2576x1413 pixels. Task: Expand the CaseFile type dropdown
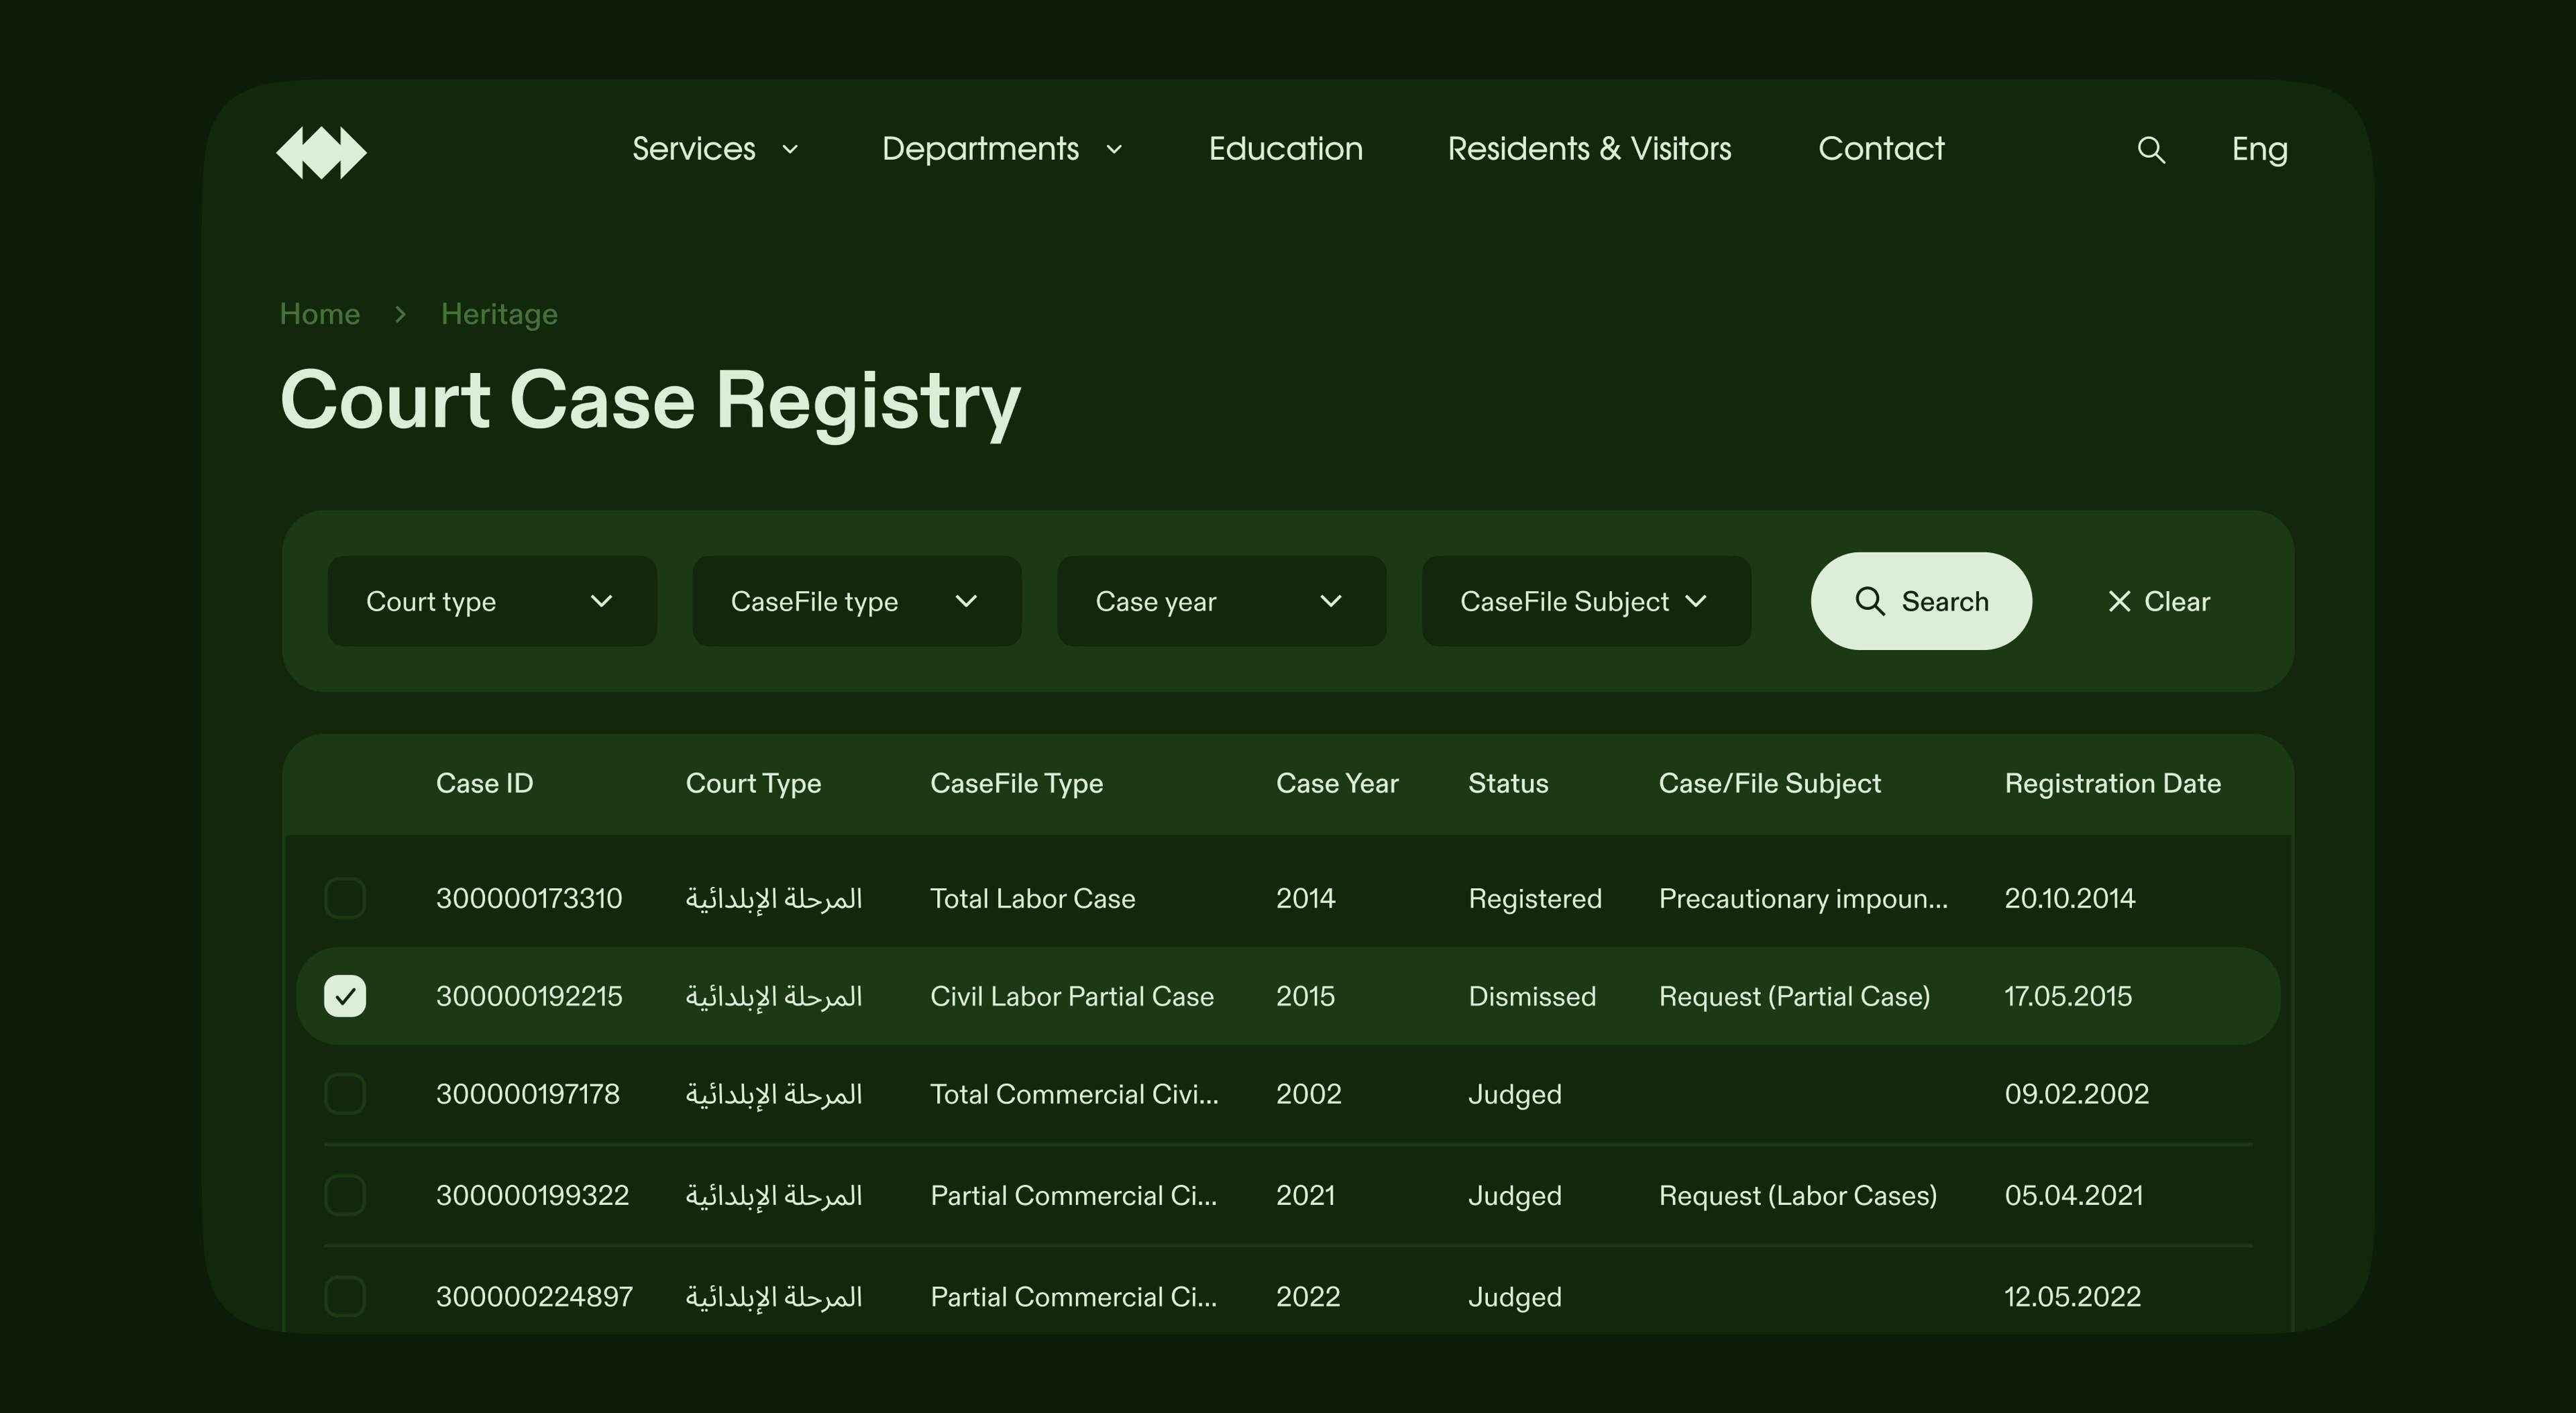point(857,601)
